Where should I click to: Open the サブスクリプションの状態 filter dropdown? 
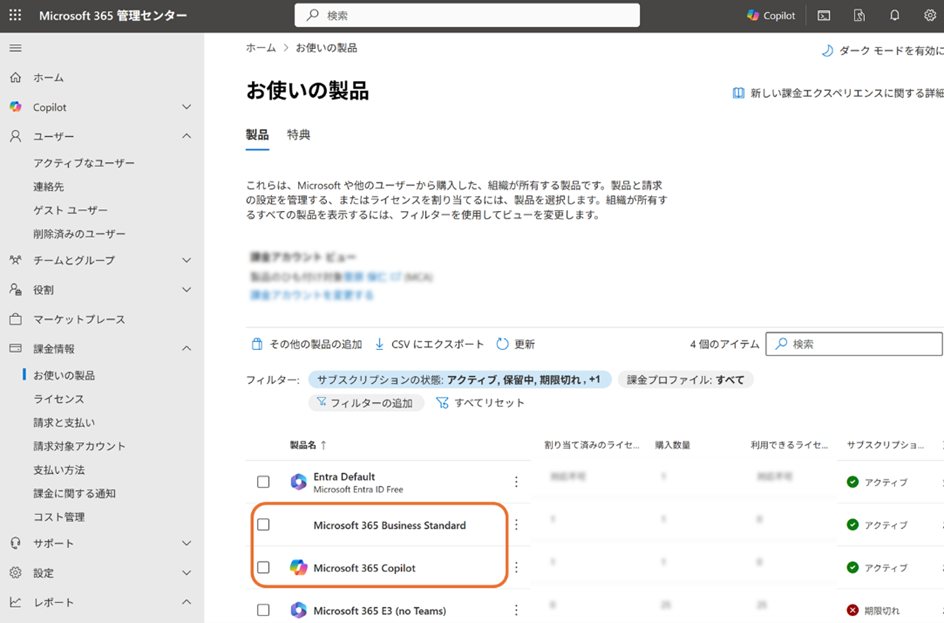[x=460, y=380]
